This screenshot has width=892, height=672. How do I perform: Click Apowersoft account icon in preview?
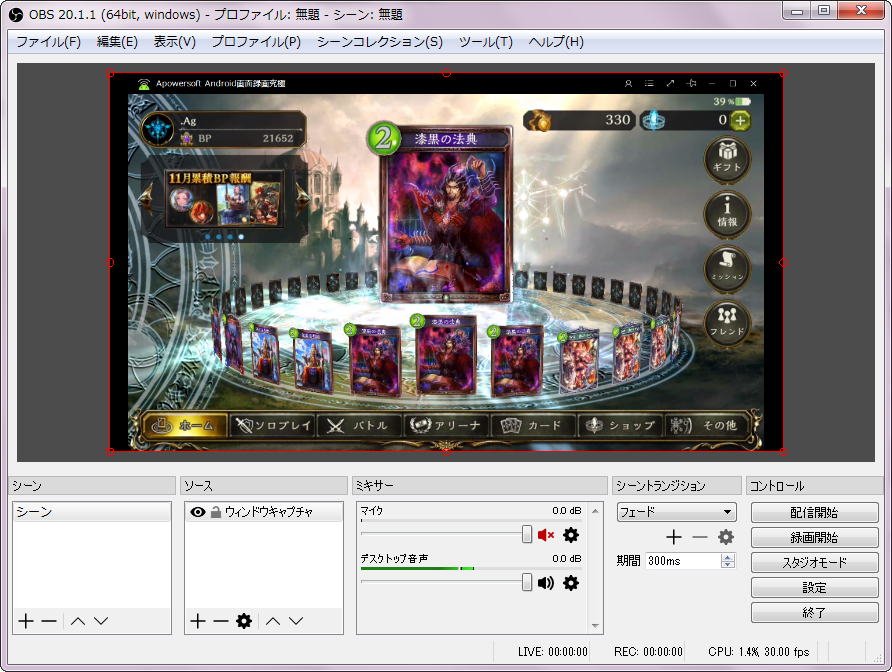629,84
